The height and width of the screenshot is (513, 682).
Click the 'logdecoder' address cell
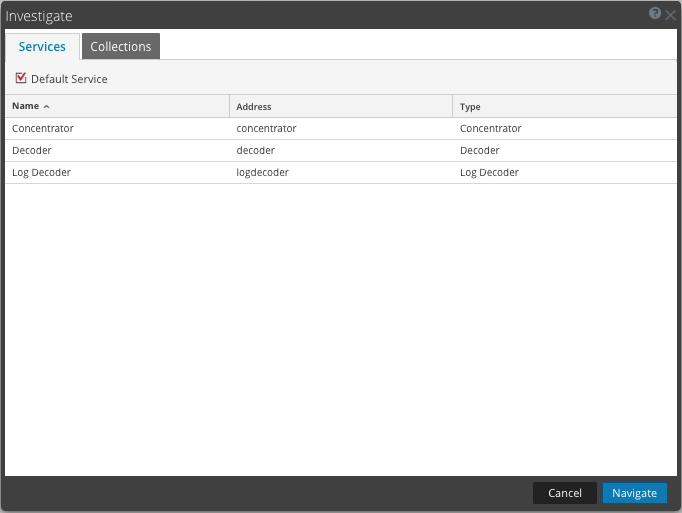click(262, 173)
